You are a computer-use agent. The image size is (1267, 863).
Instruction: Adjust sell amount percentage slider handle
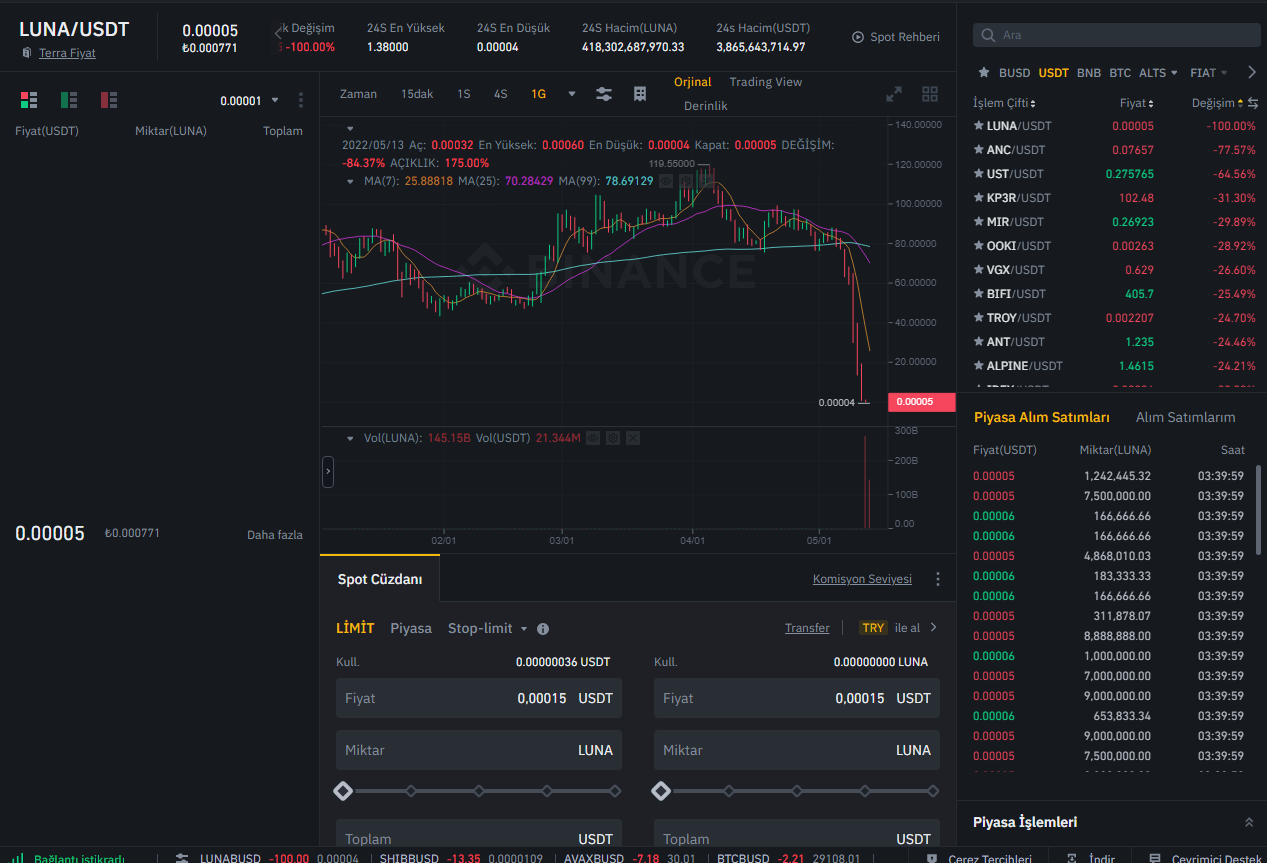pyautogui.click(x=661, y=791)
